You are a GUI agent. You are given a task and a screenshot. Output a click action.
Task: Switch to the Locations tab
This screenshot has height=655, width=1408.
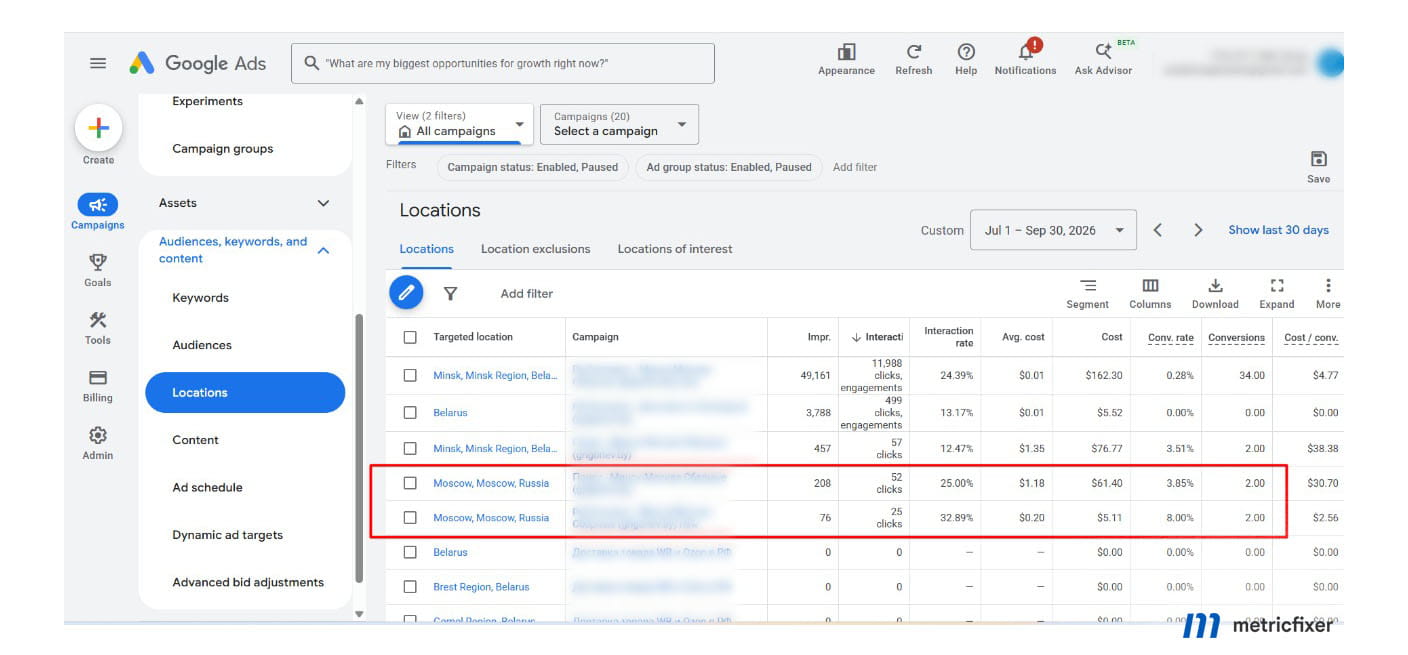(x=426, y=249)
